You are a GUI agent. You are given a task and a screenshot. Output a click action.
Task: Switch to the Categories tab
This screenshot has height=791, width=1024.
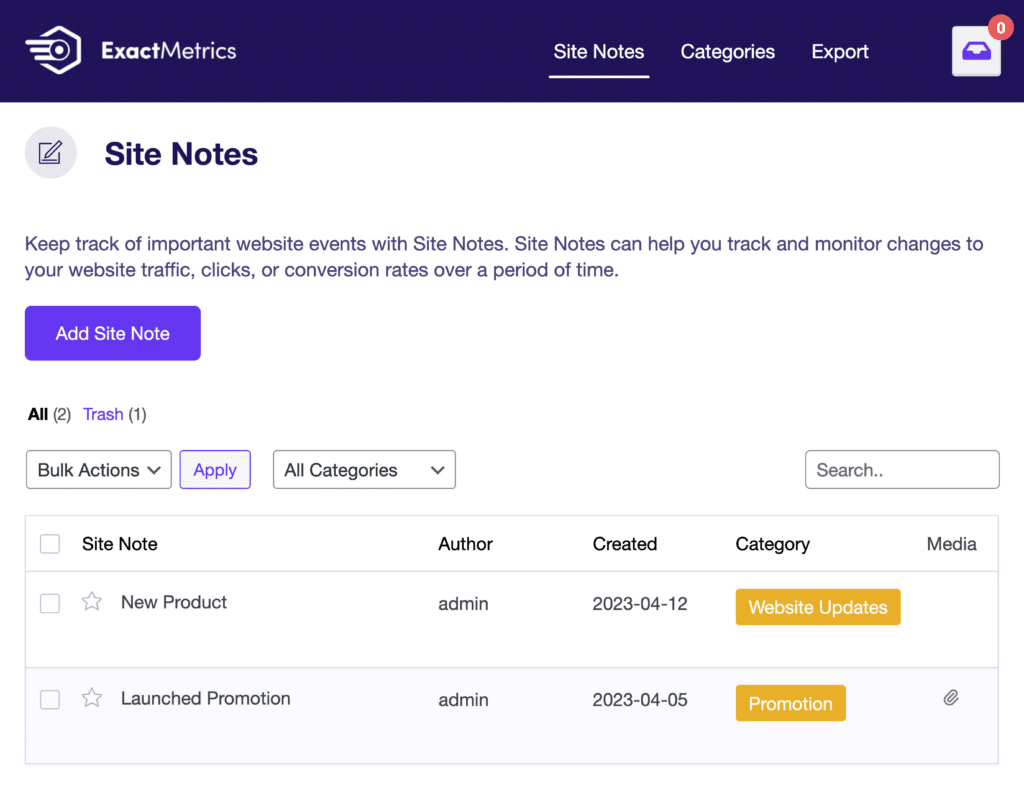pyautogui.click(x=727, y=51)
